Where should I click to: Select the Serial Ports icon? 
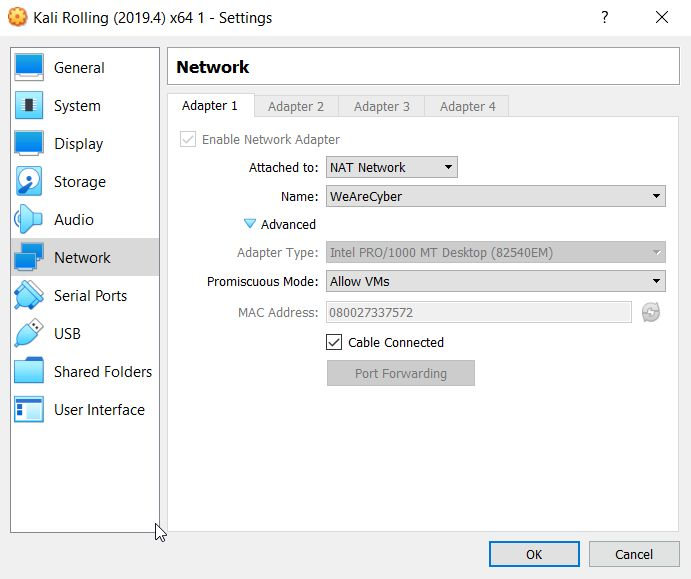29,295
